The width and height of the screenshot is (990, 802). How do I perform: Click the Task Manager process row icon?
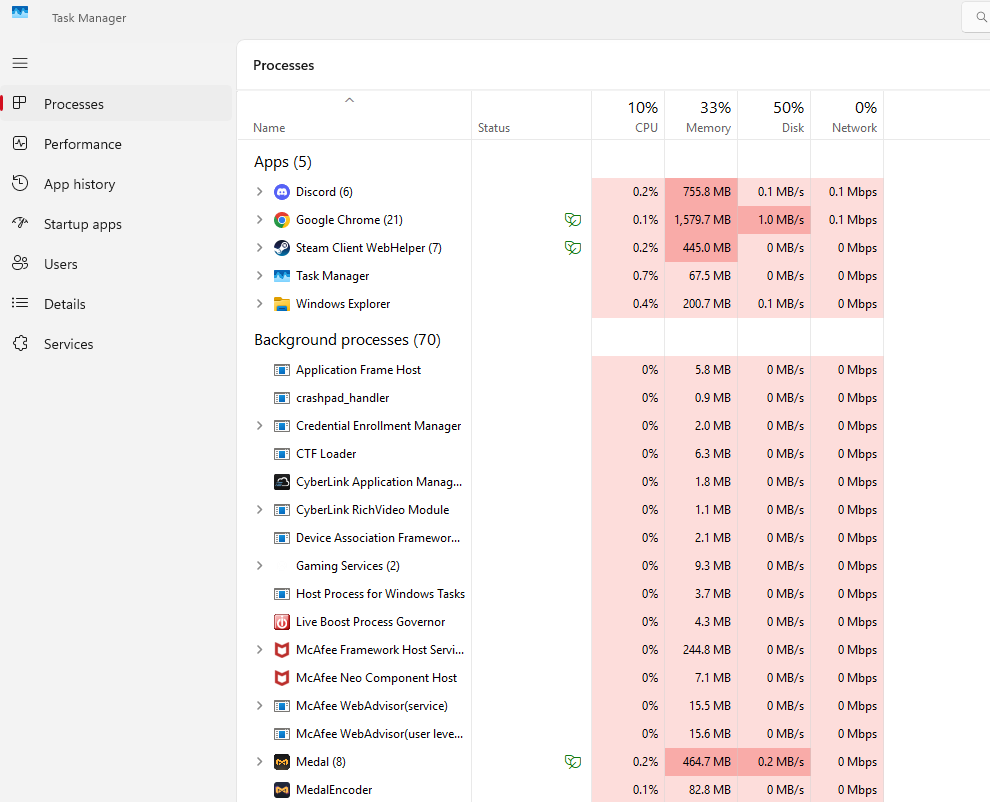pos(282,276)
